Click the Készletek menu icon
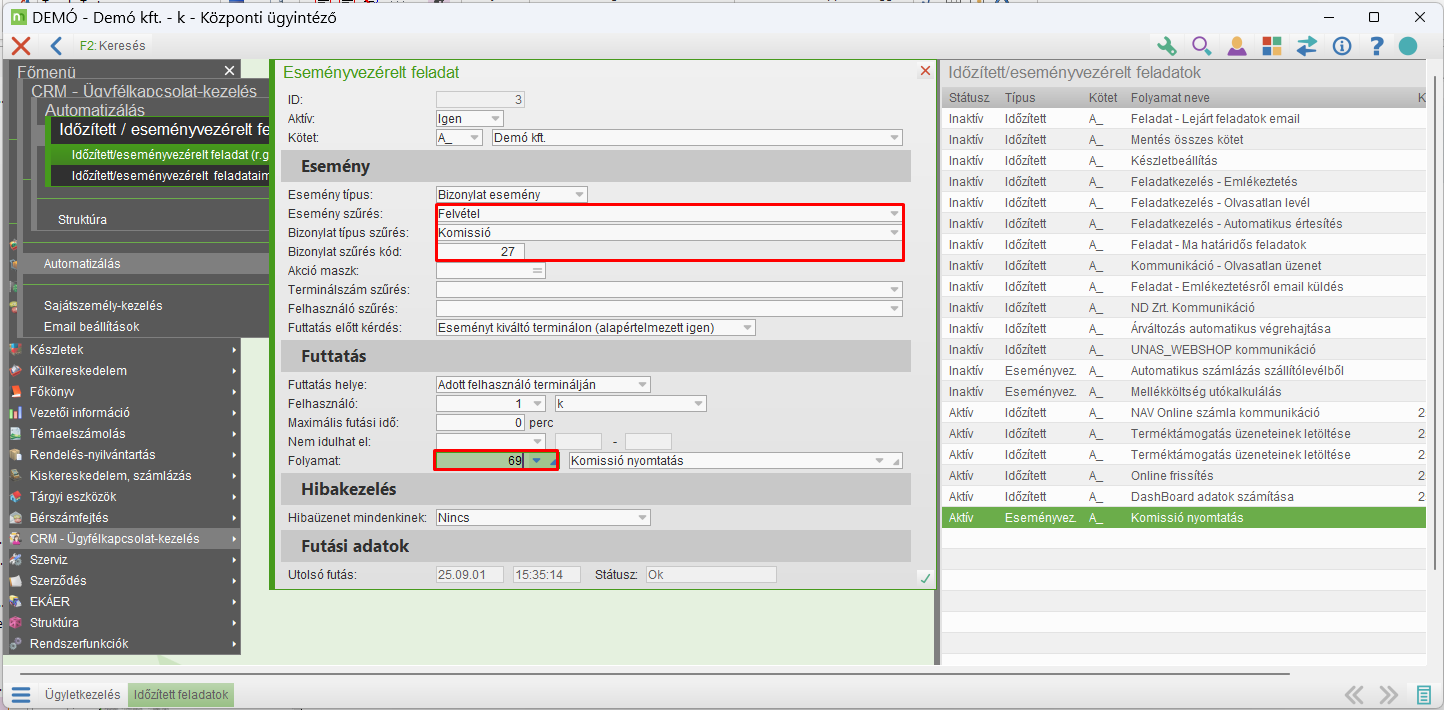Viewport: 1444px width, 710px height. pyautogui.click(x=15, y=350)
